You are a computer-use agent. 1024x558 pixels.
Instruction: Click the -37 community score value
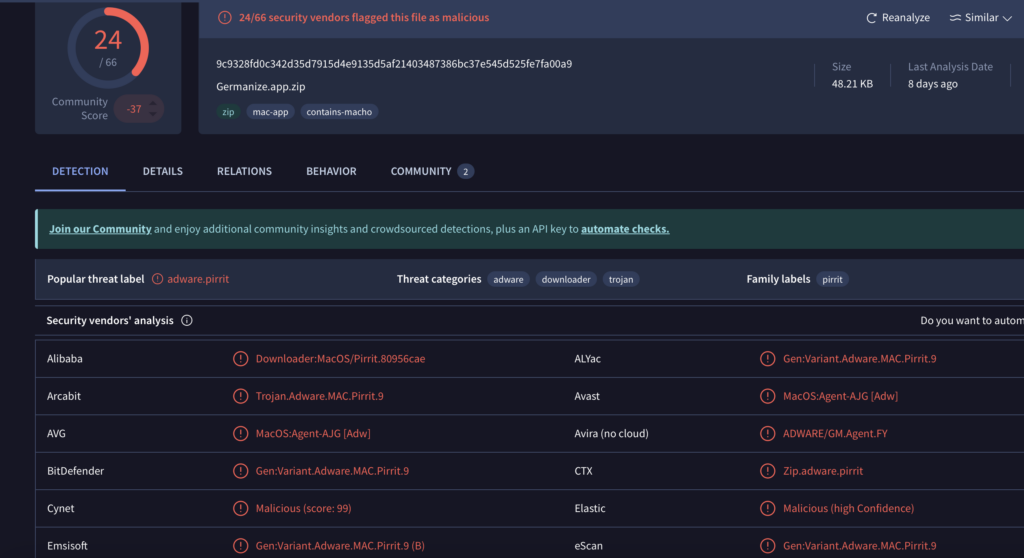134,109
